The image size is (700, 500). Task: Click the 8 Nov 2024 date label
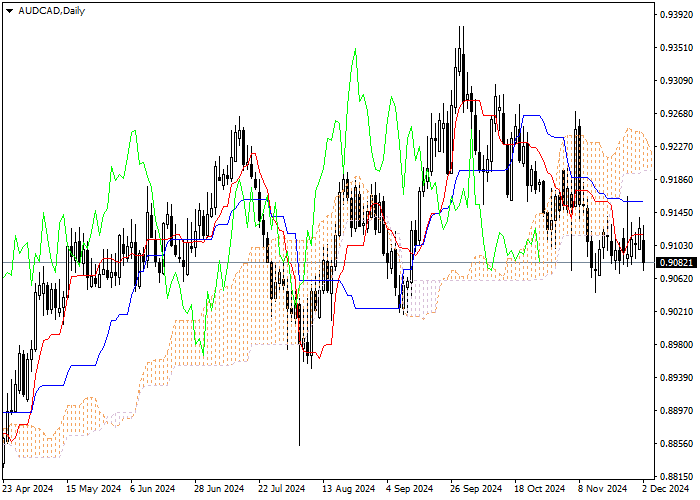[603, 489]
